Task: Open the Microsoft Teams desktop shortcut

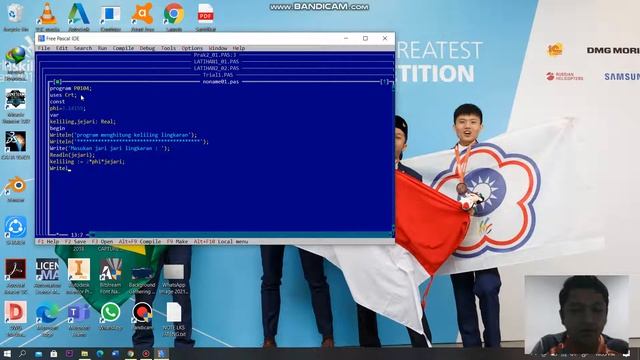Action: [79, 318]
